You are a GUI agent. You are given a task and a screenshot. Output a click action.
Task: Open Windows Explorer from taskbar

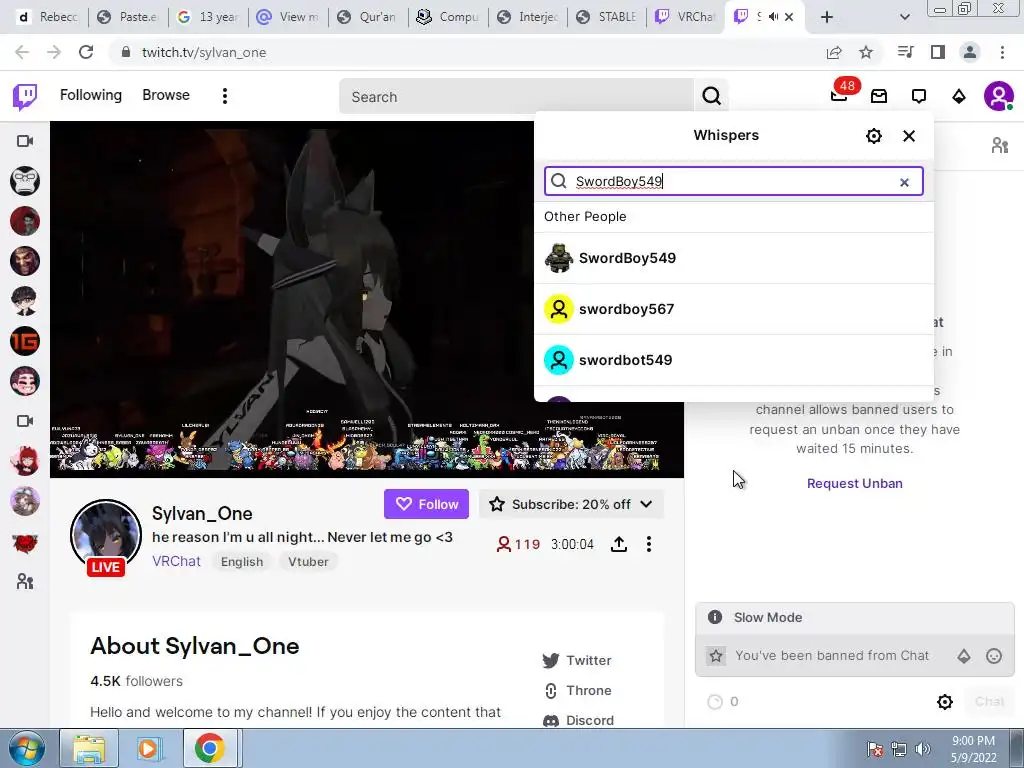89,748
